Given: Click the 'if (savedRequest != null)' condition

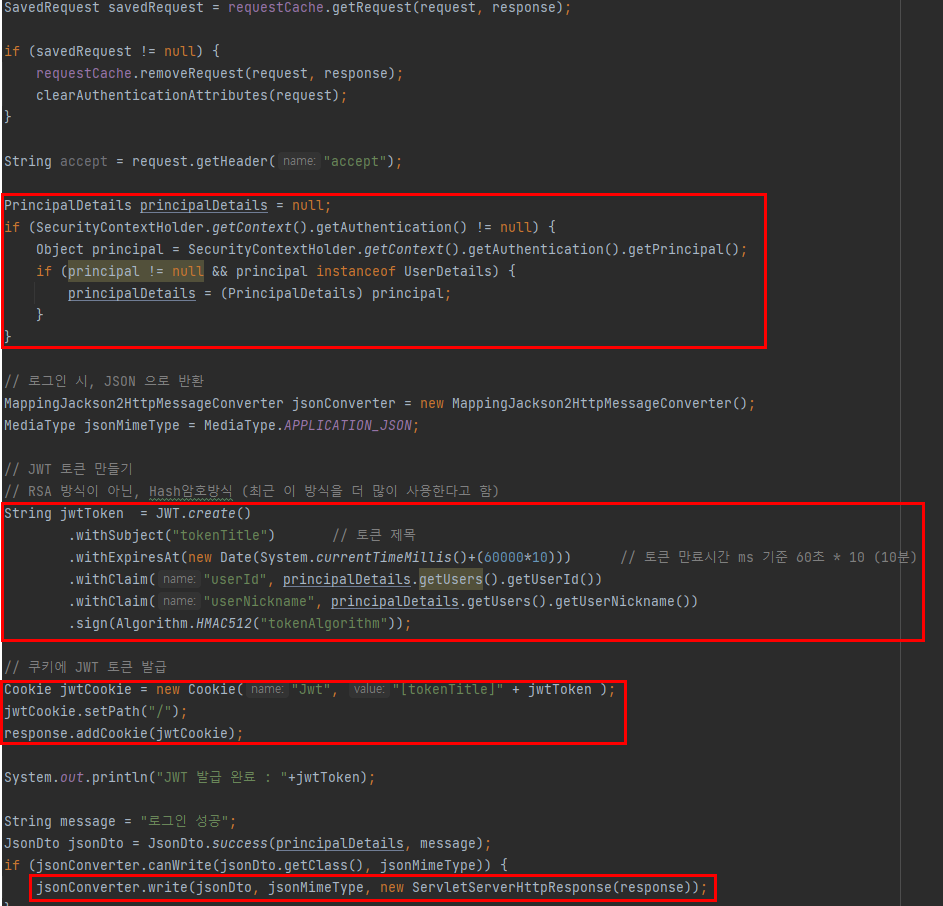Looking at the screenshot, I should (x=112, y=52).
